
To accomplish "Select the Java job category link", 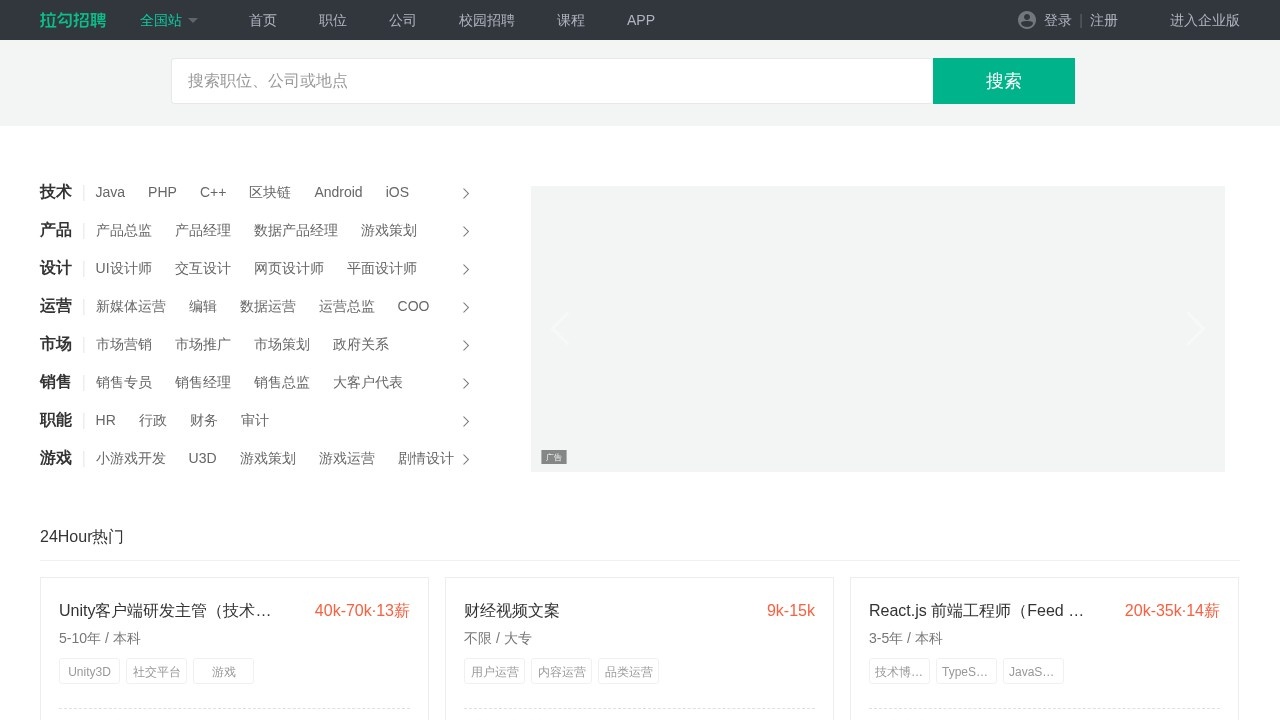I will coord(110,192).
